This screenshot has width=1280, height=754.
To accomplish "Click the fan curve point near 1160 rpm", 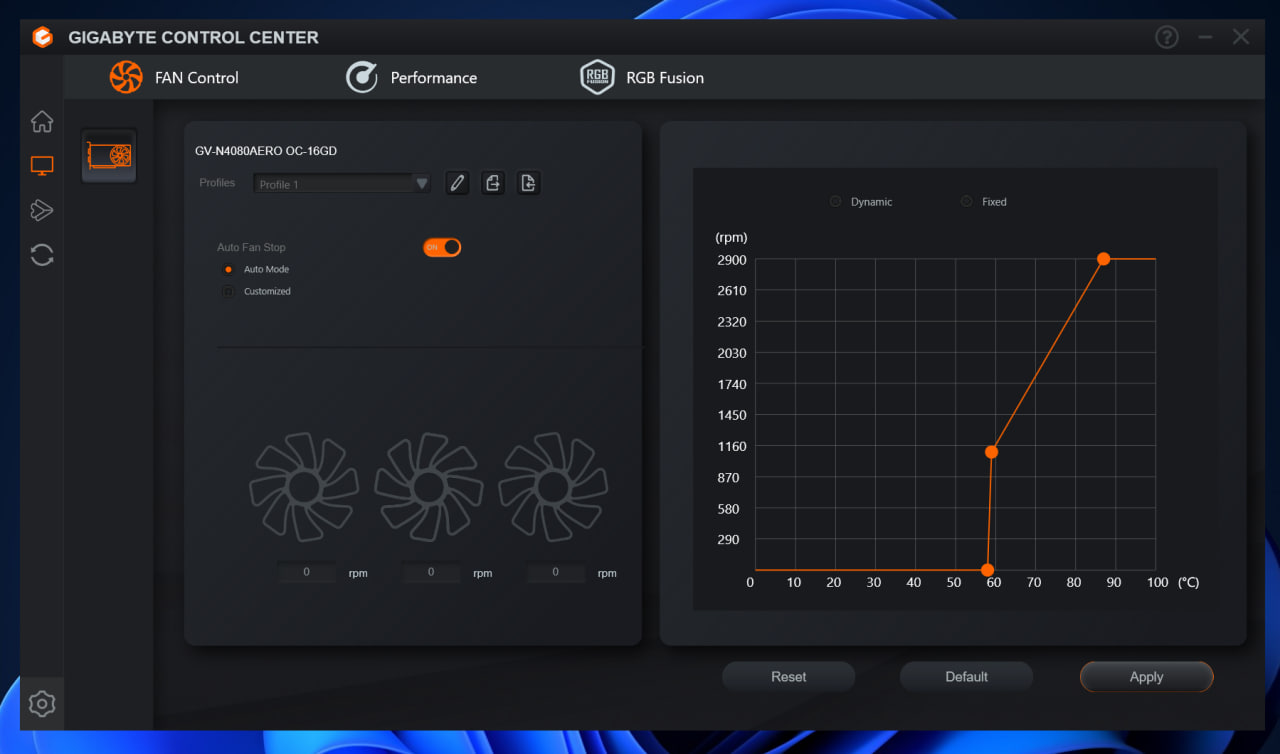I will point(992,452).
